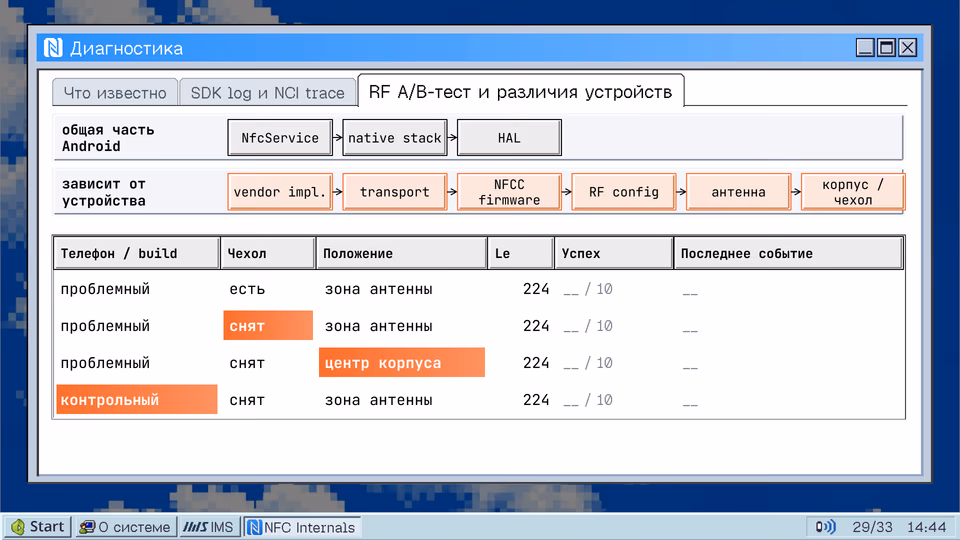The image size is (960, 540).
Task: Select the transport block
Action: (394, 192)
